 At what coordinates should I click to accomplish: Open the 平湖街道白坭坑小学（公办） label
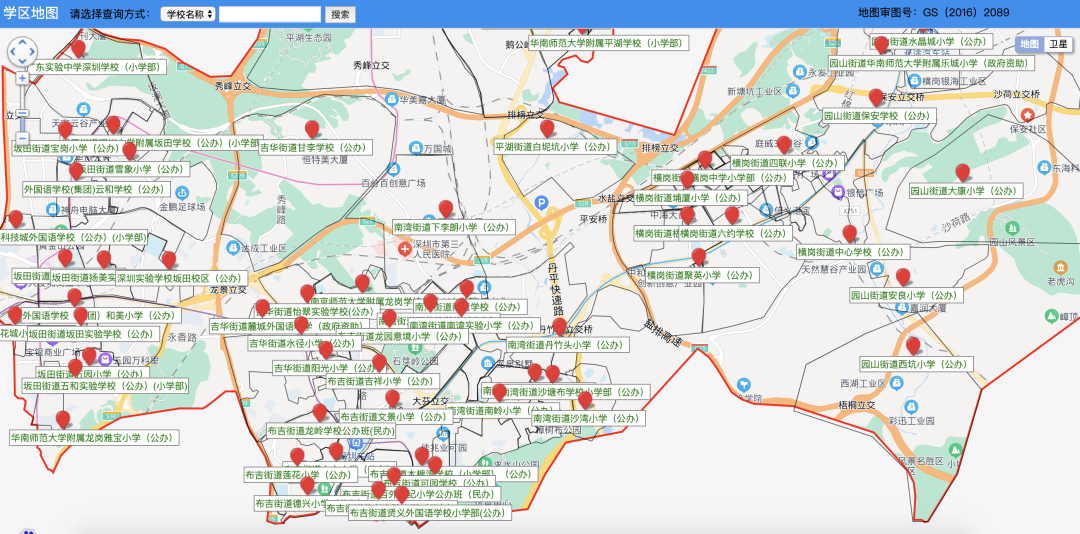point(554,147)
